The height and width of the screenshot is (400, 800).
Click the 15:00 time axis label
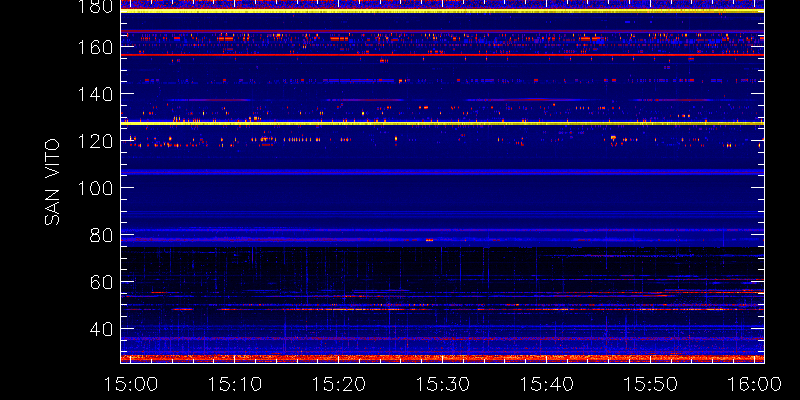click(x=131, y=384)
